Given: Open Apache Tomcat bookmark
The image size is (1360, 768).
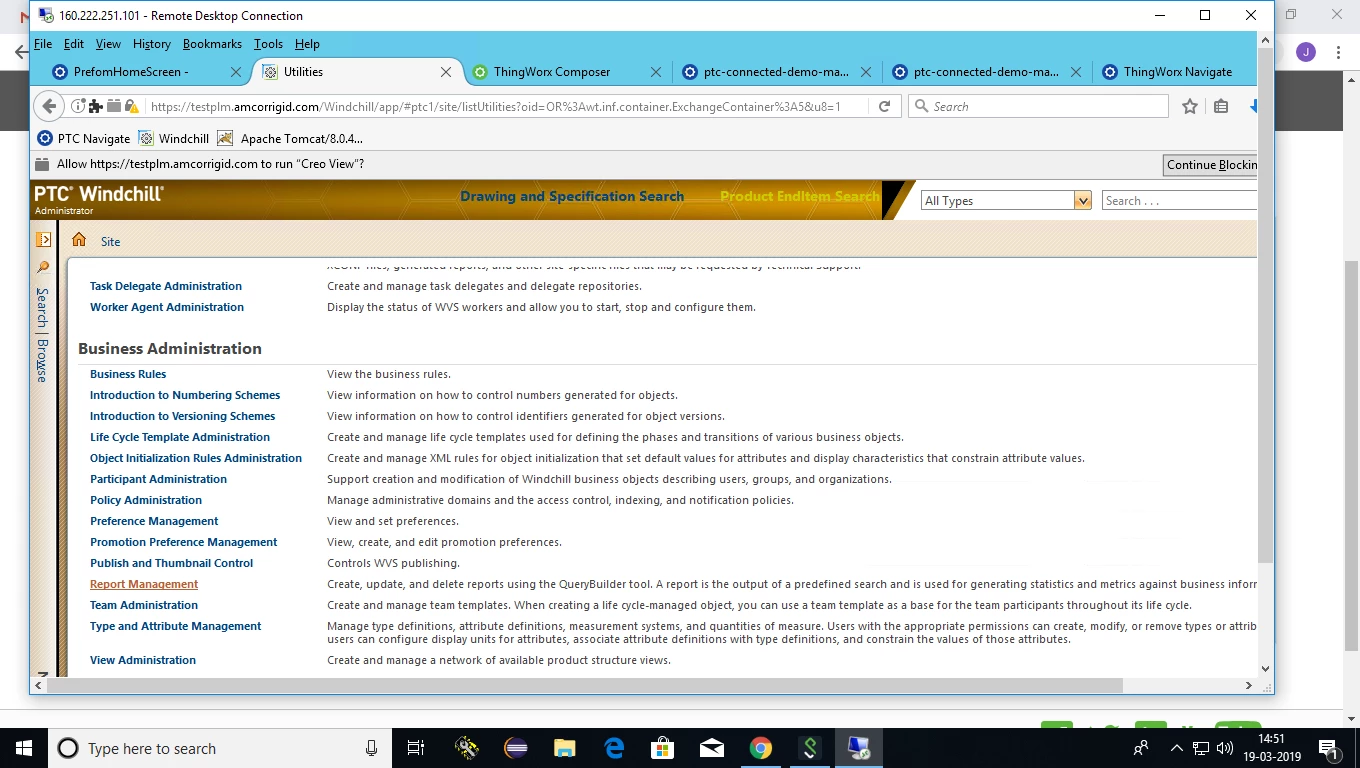Looking at the screenshot, I should tap(290, 138).
